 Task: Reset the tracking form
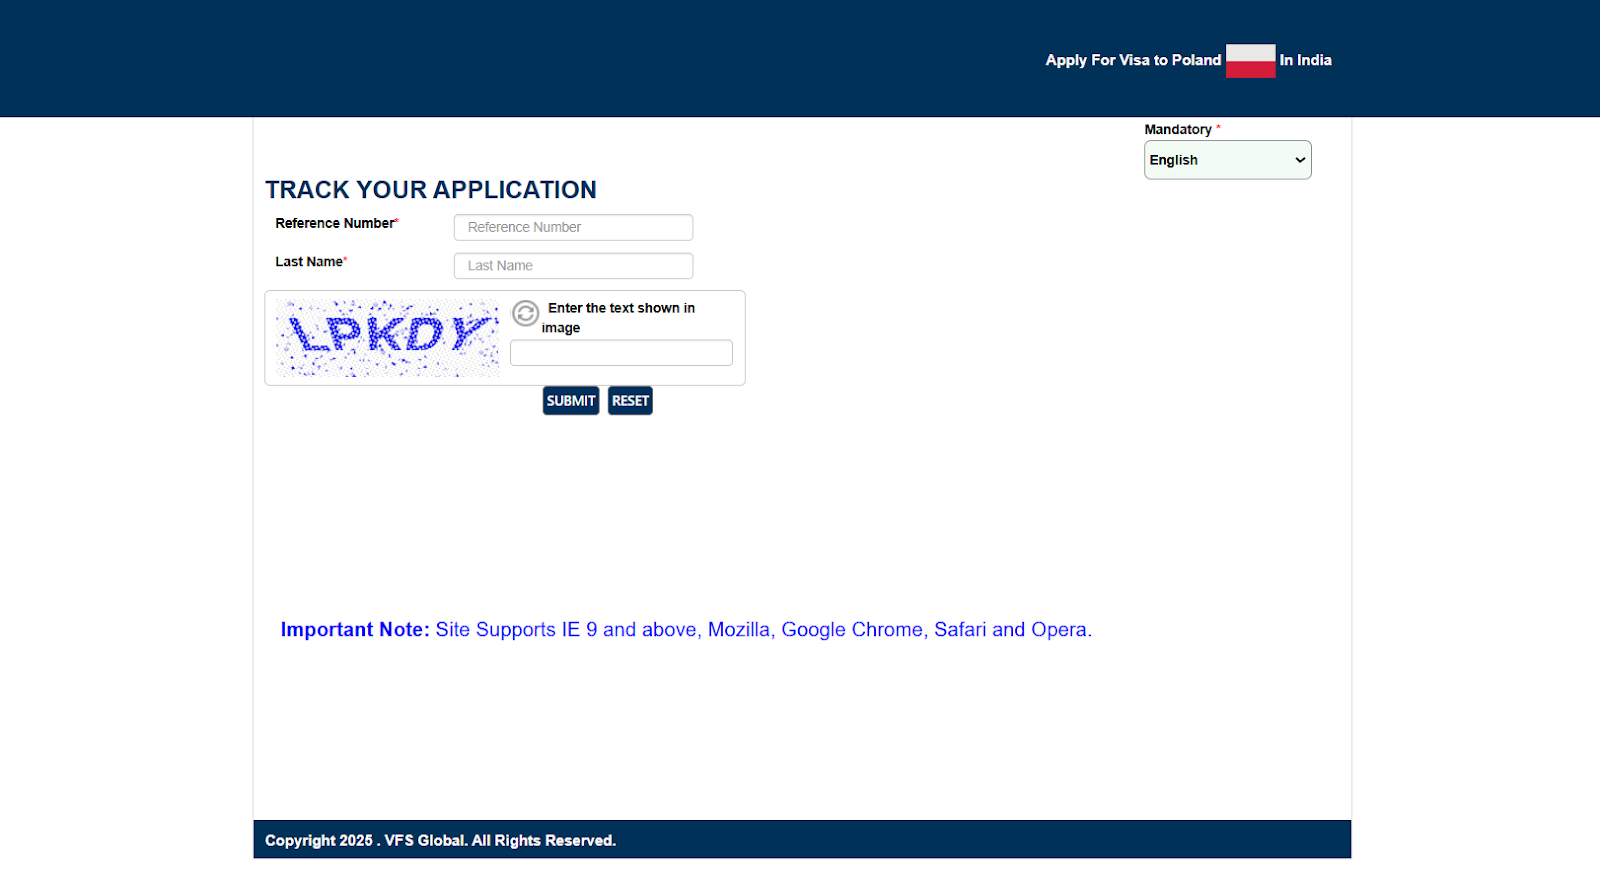[x=630, y=401]
